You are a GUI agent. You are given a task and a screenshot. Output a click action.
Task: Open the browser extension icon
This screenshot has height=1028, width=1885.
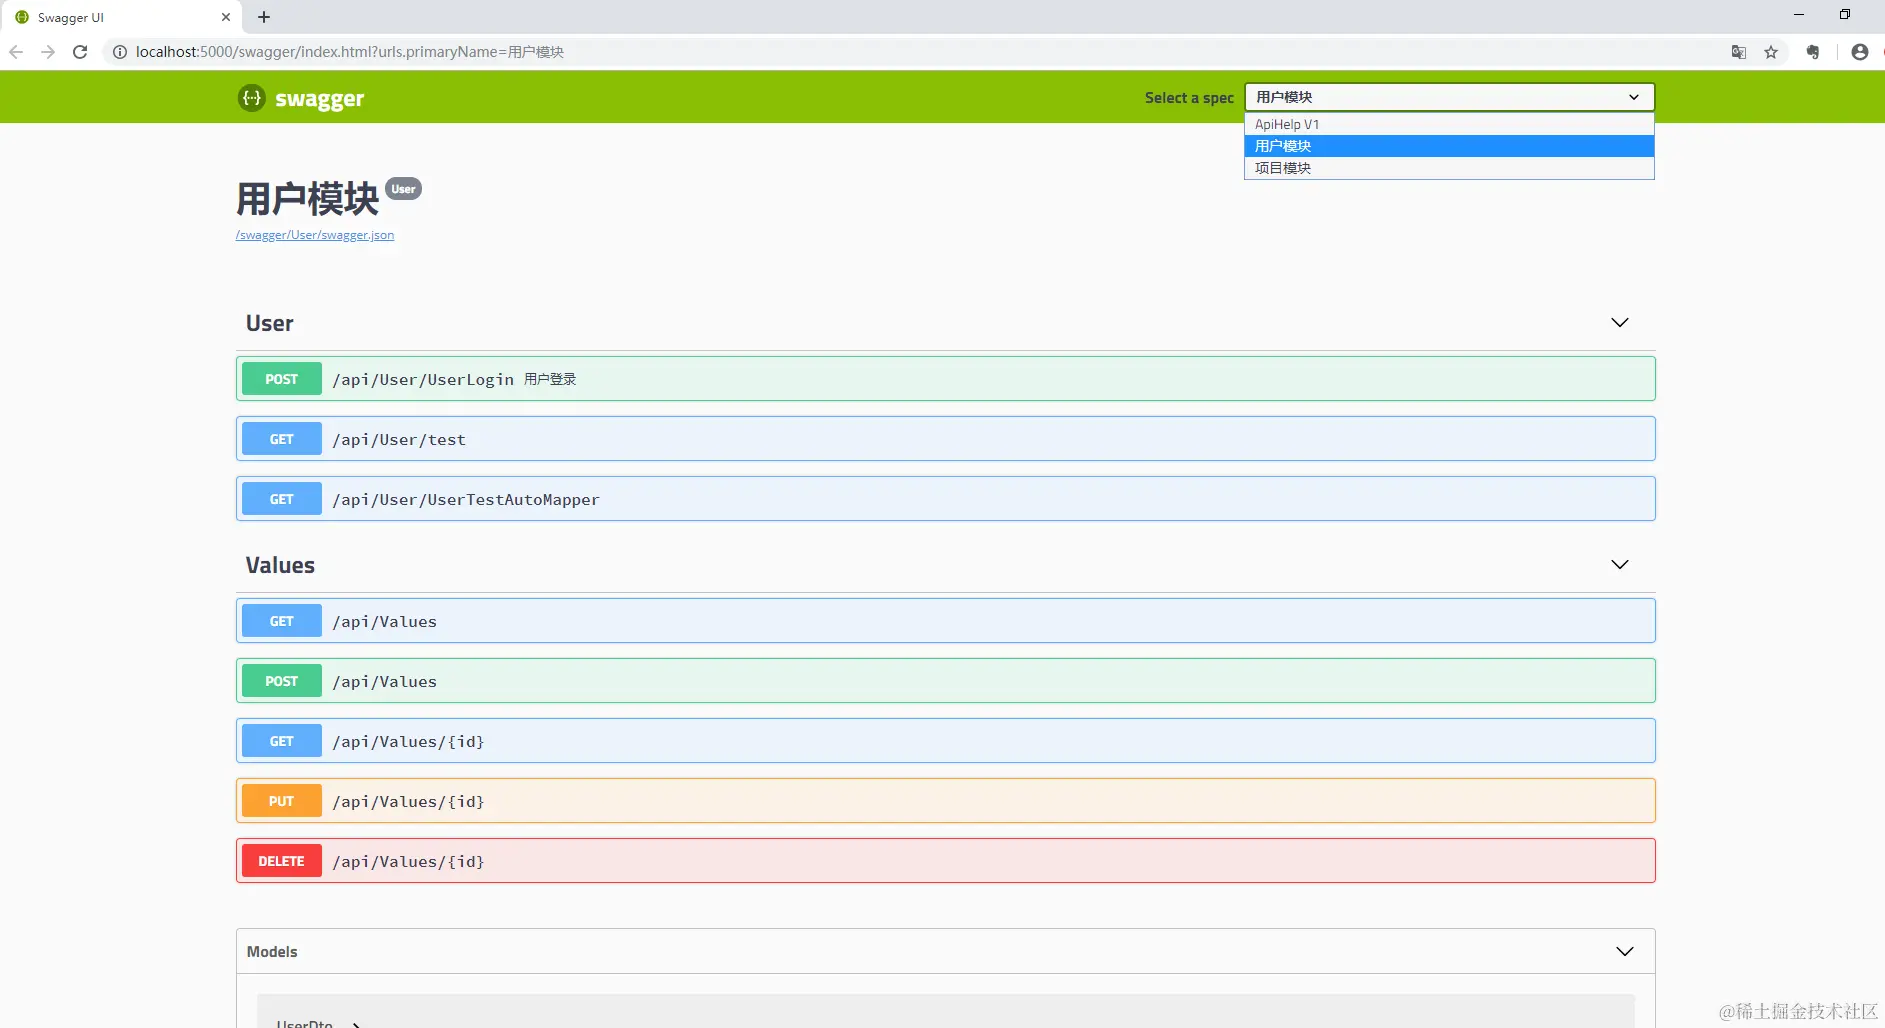(1813, 52)
